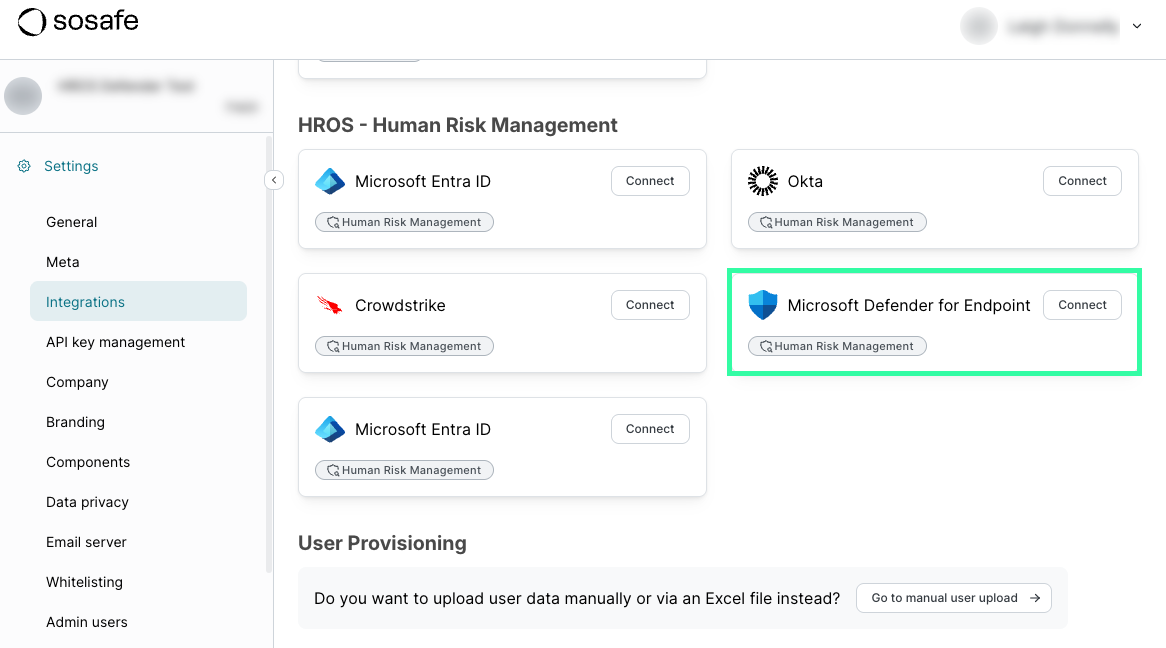This screenshot has width=1166, height=648.
Task: Click the Crowdstrike falcon logo
Action: coord(329,305)
